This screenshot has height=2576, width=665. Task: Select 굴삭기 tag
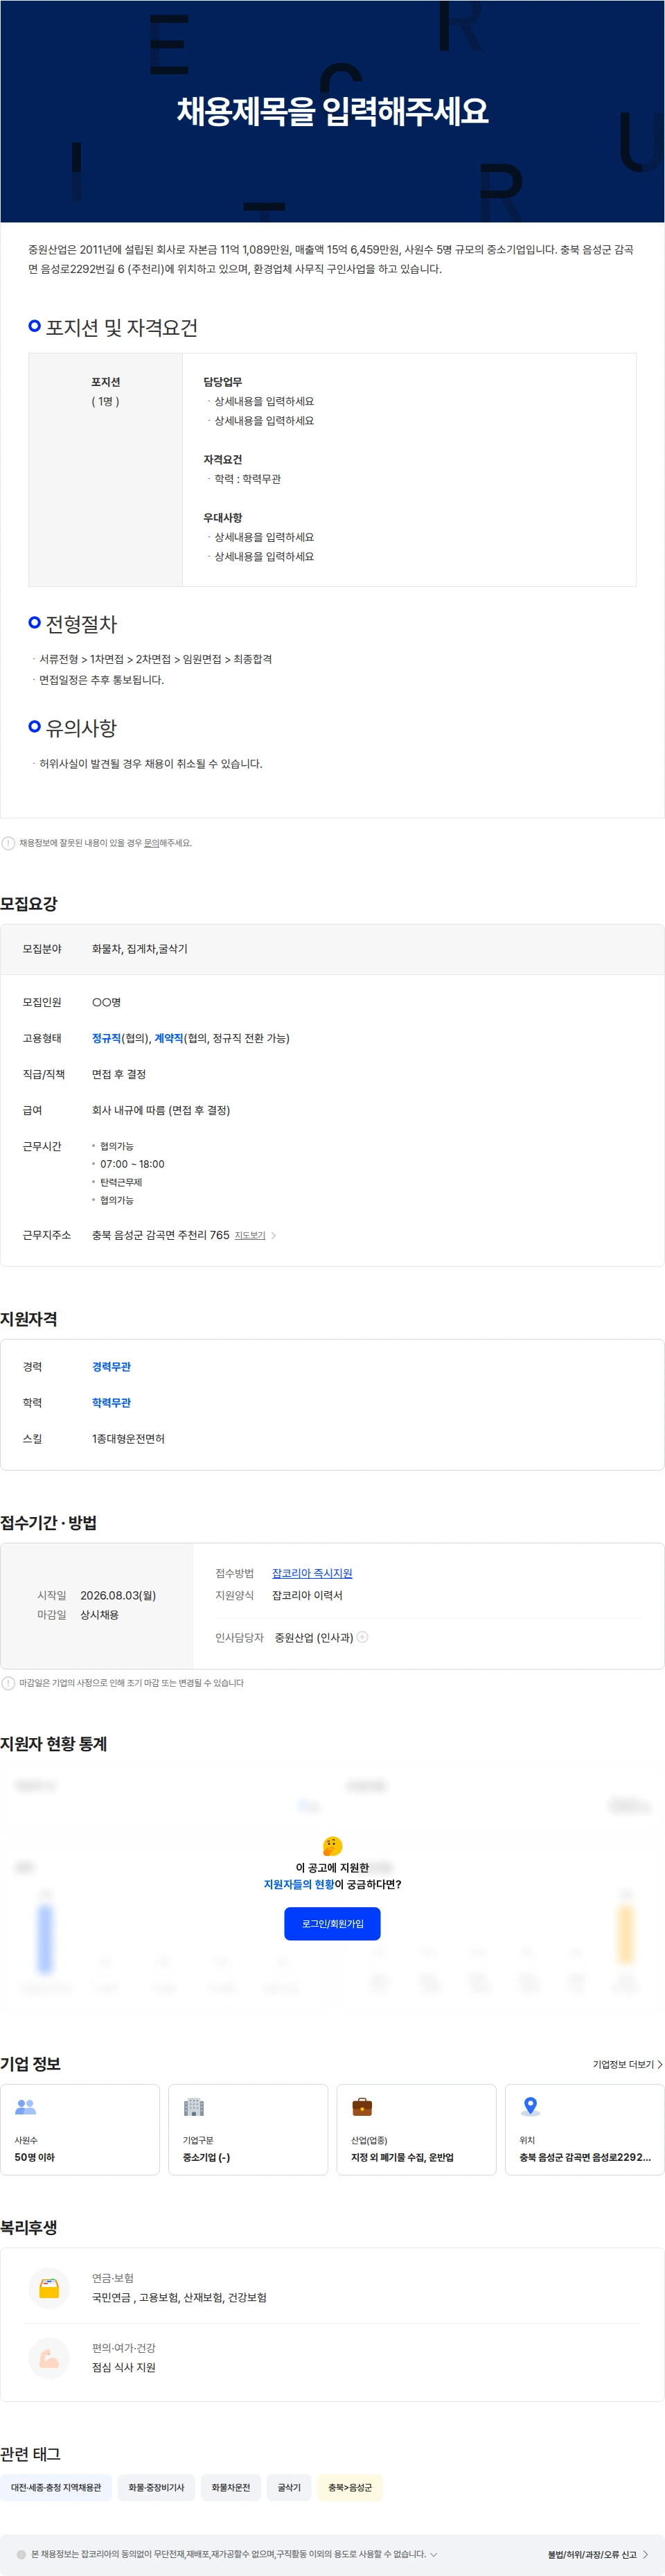point(289,2487)
